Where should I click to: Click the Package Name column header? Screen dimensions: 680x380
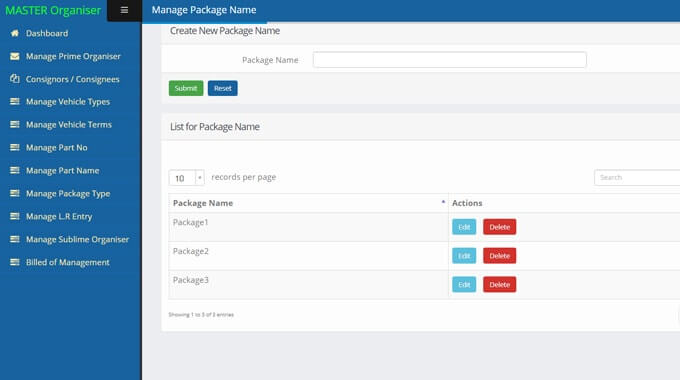pos(308,203)
